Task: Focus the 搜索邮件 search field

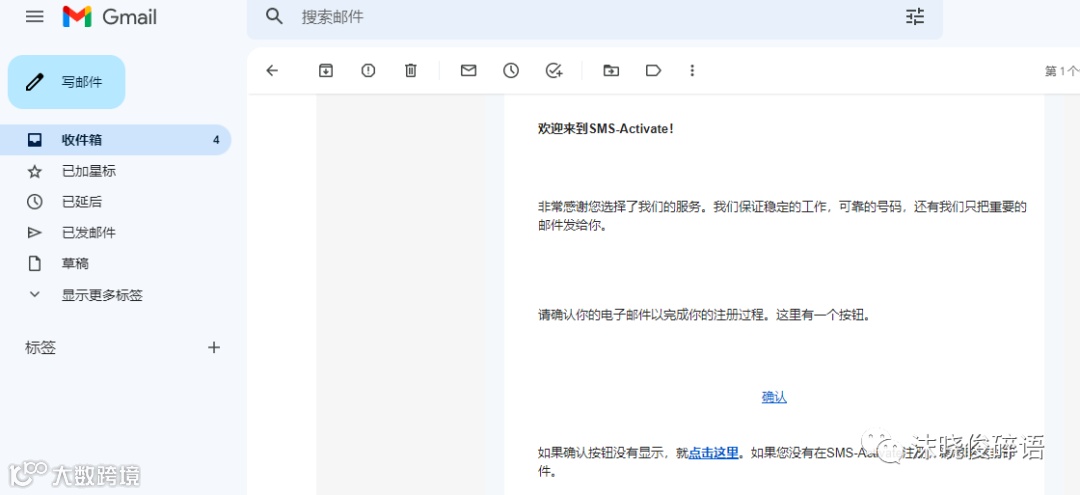Action: pyautogui.click(x=594, y=17)
